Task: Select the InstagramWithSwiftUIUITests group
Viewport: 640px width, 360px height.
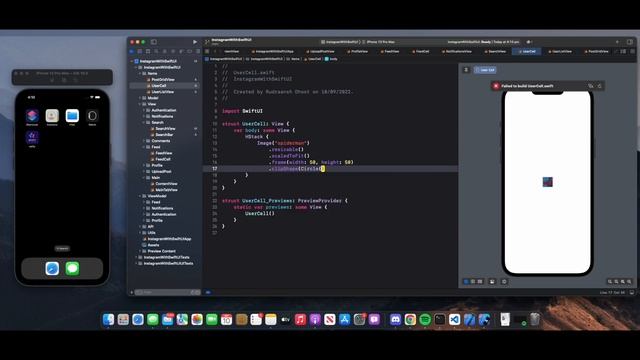Action: tap(166, 263)
